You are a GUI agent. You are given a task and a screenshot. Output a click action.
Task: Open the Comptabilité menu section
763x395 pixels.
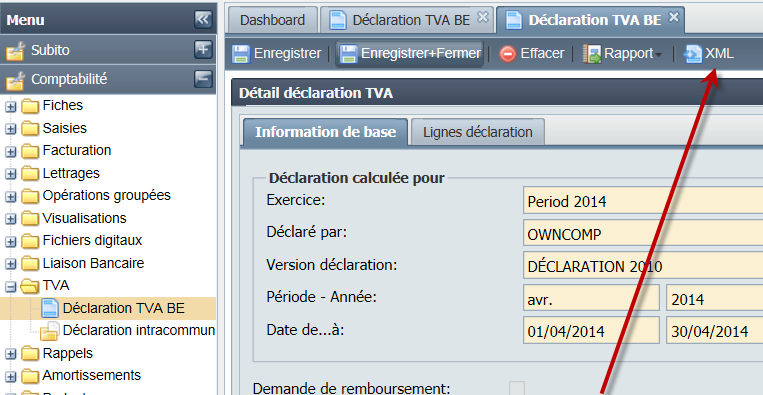point(108,79)
